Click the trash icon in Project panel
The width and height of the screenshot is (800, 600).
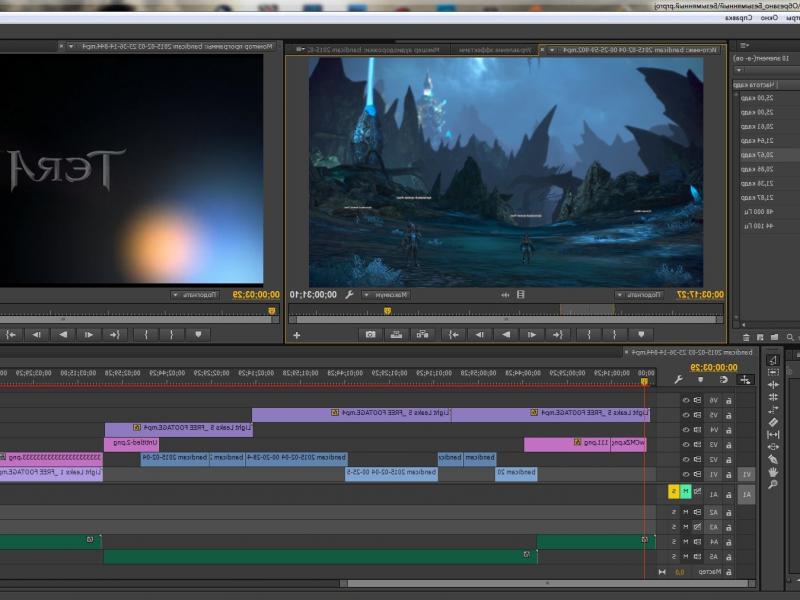[x=746, y=337]
